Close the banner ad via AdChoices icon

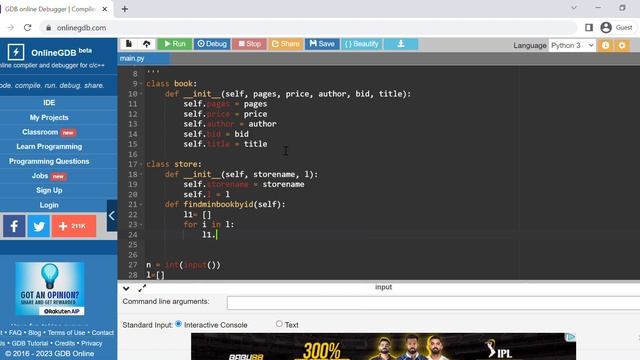point(571,337)
